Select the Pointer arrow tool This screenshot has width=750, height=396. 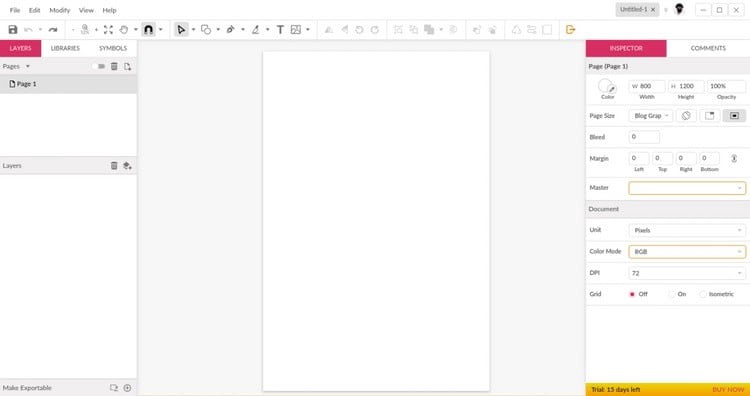pos(181,30)
